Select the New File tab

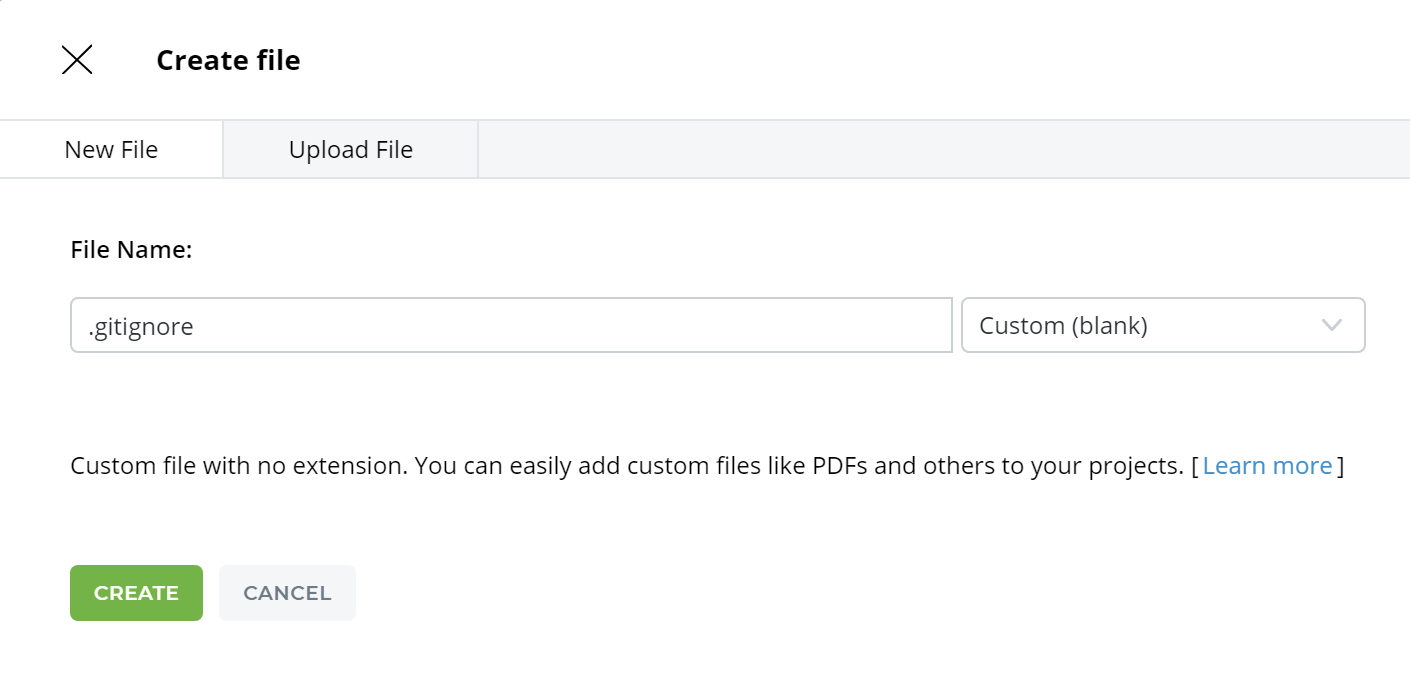[x=111, y=150]
